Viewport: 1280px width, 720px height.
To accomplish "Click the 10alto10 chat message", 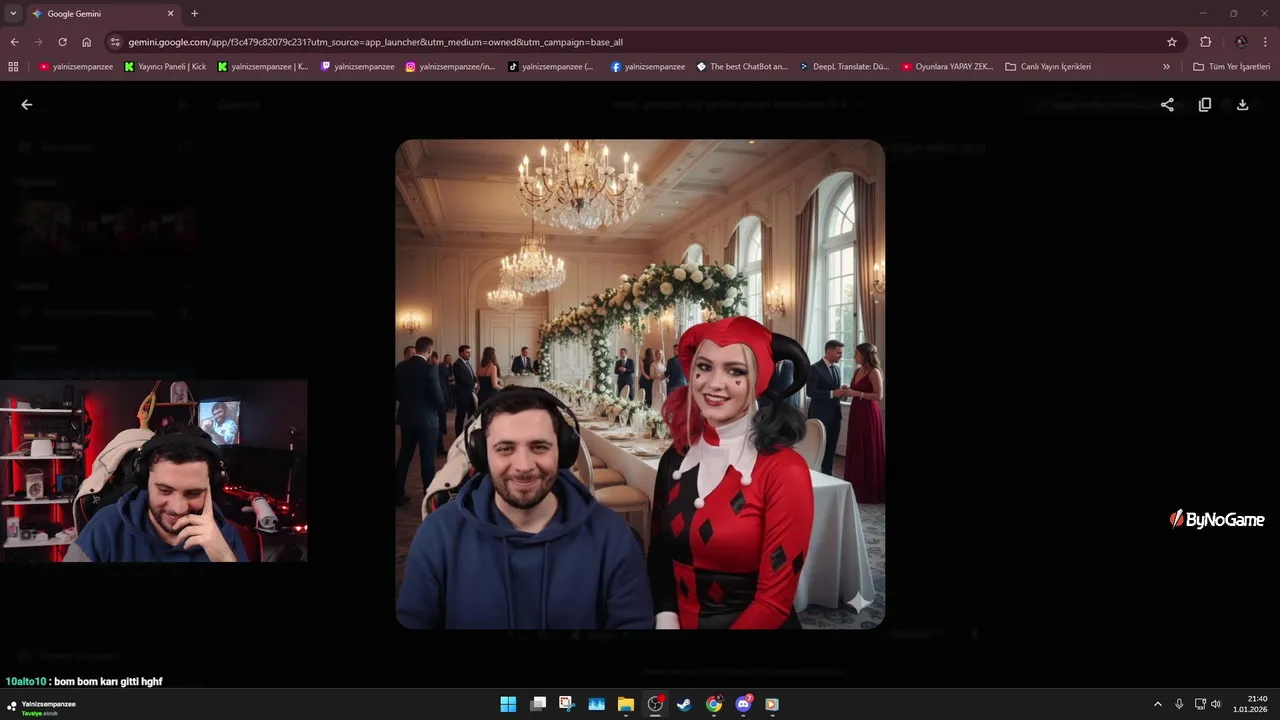I will click(84, 681).
